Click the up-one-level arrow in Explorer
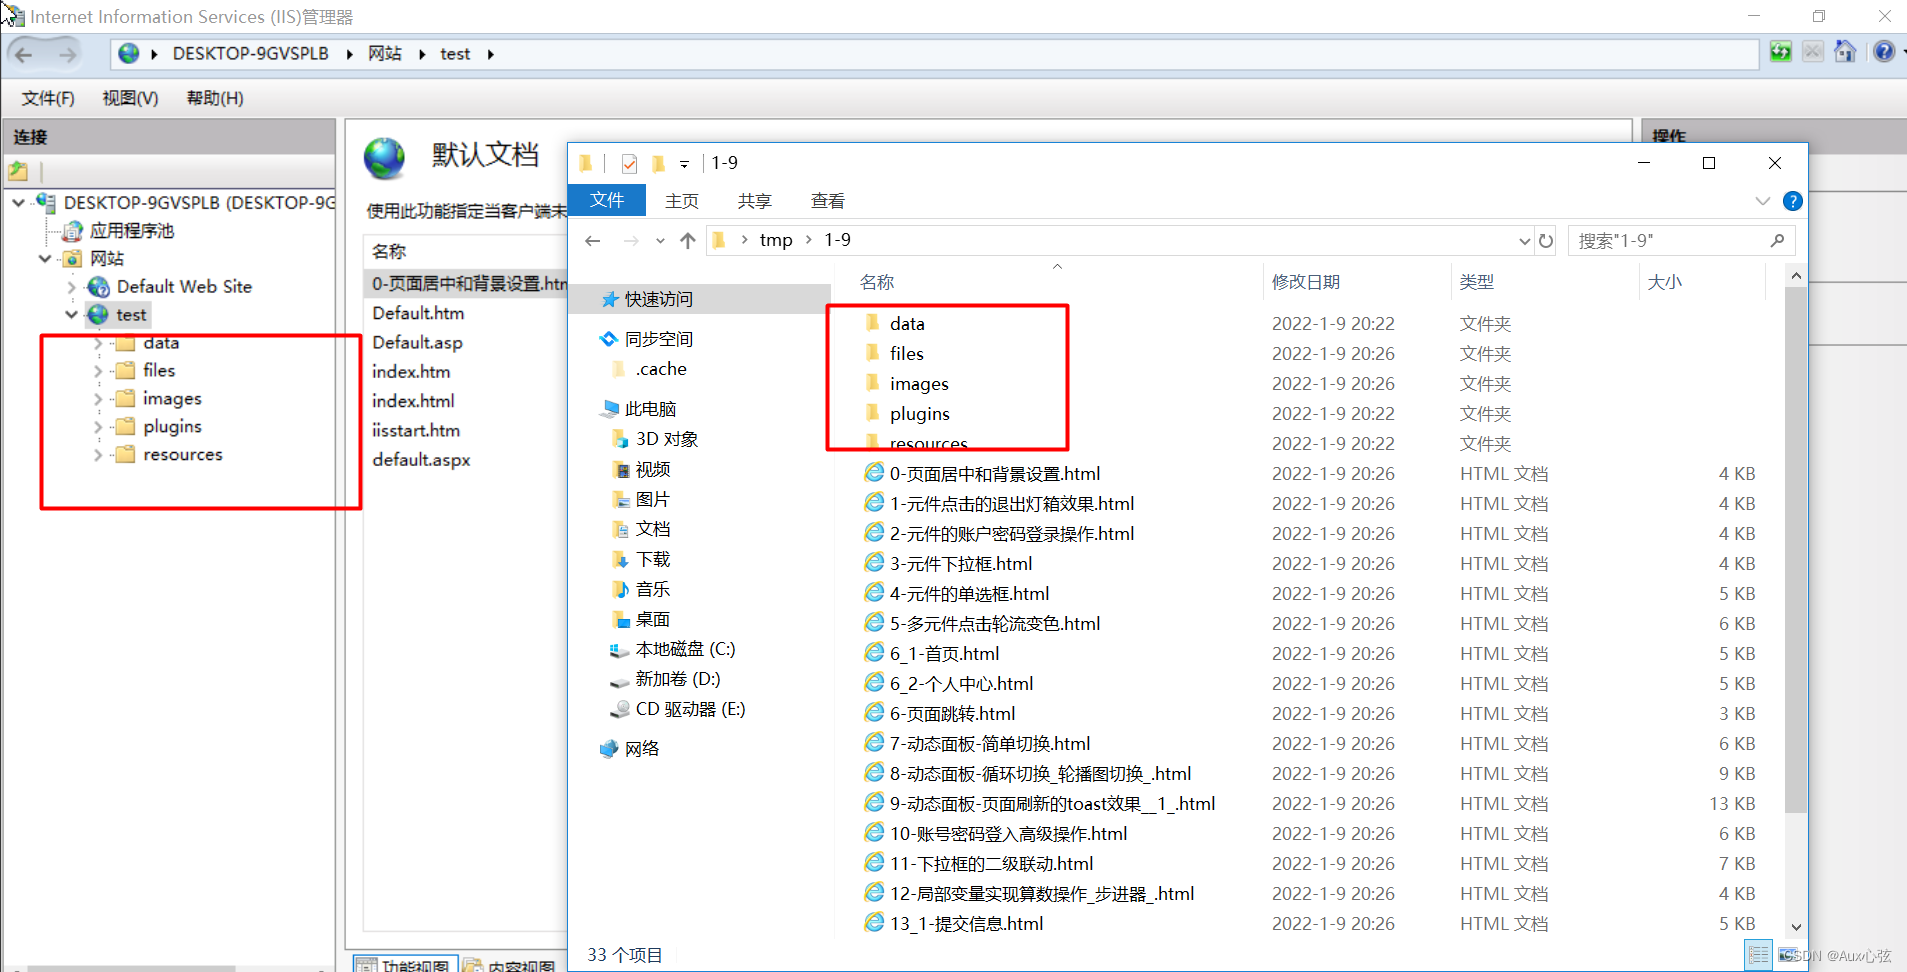 coord(688,240)
